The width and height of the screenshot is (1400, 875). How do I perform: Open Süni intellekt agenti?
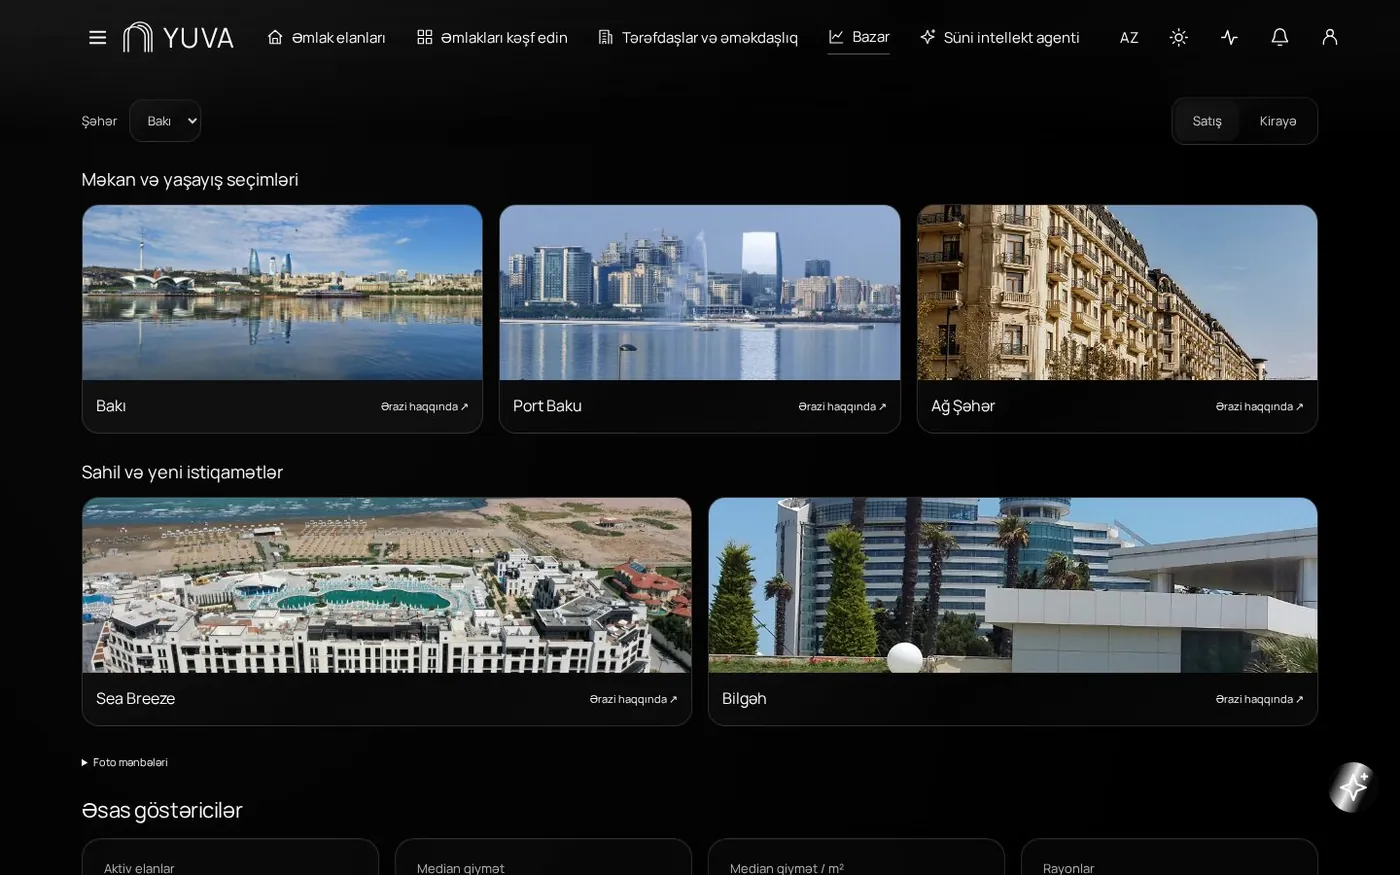1000,37
